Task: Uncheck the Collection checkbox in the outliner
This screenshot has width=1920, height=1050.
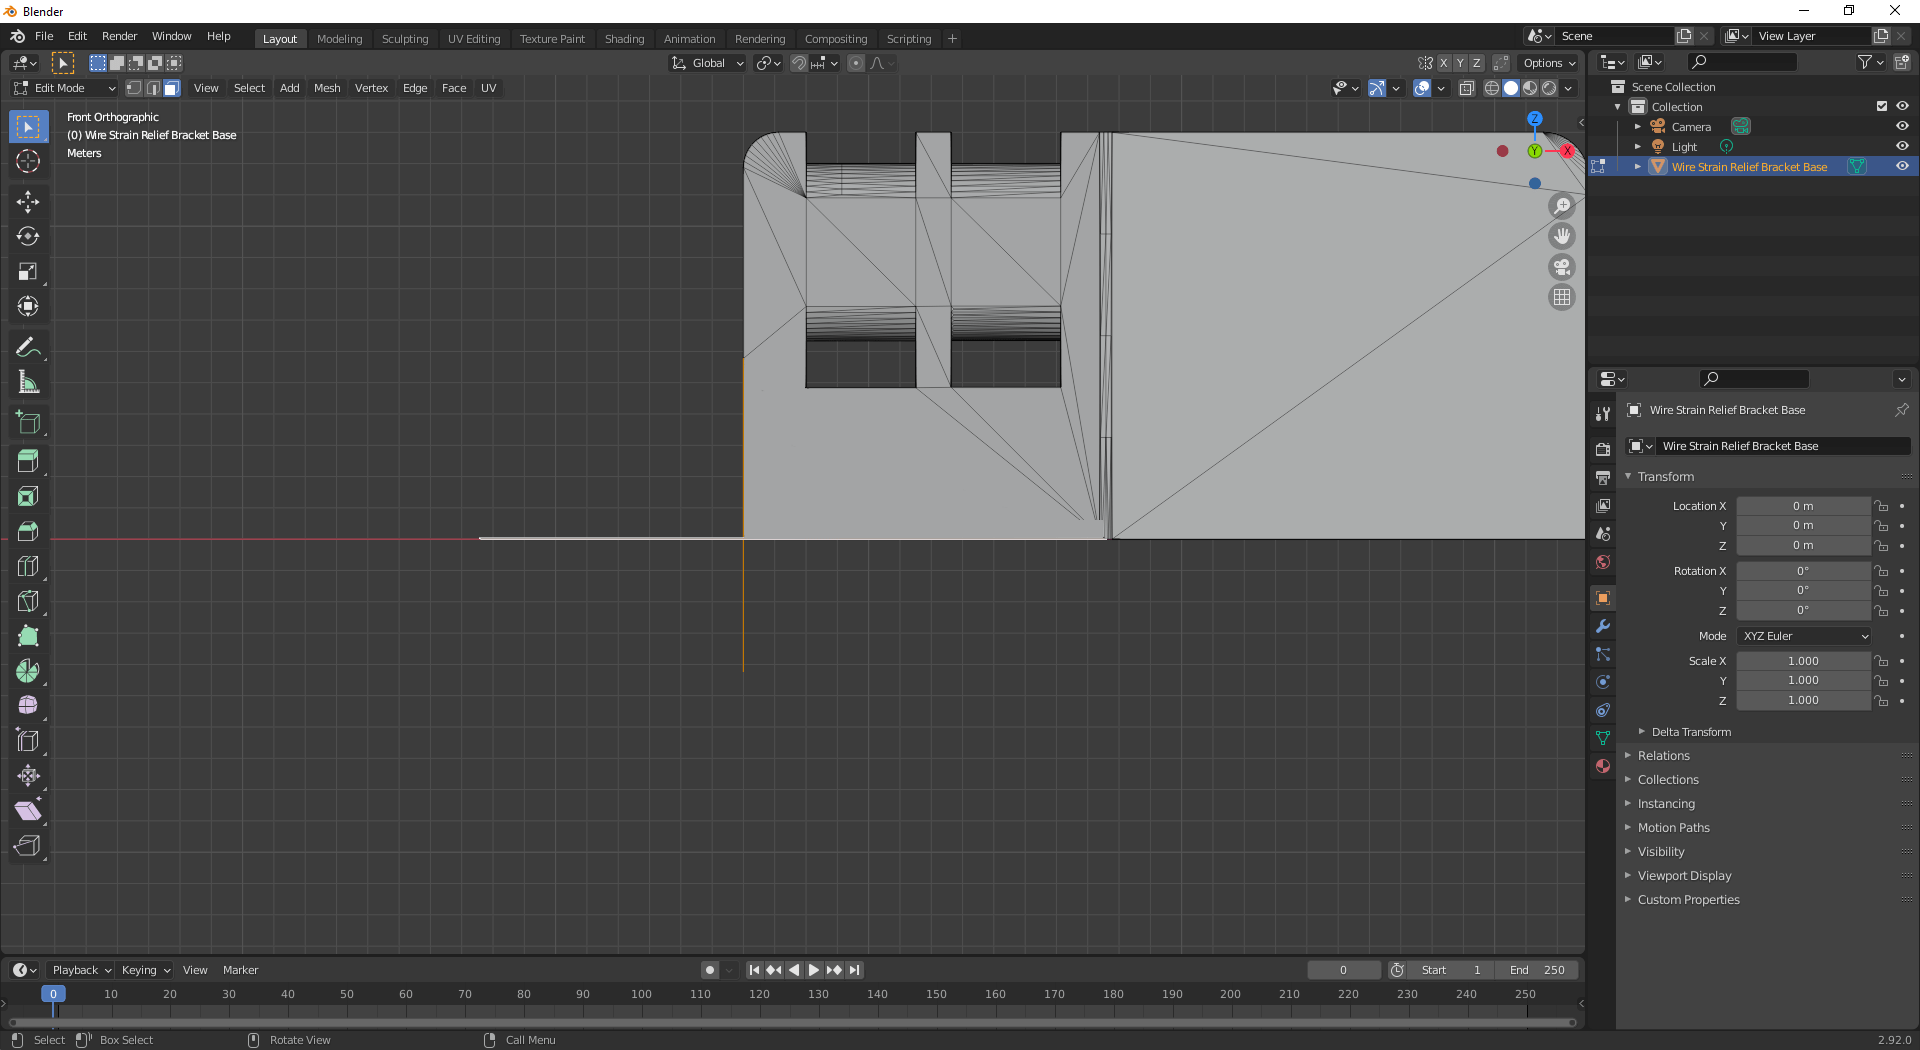Action: click(x=1881, y=106)
